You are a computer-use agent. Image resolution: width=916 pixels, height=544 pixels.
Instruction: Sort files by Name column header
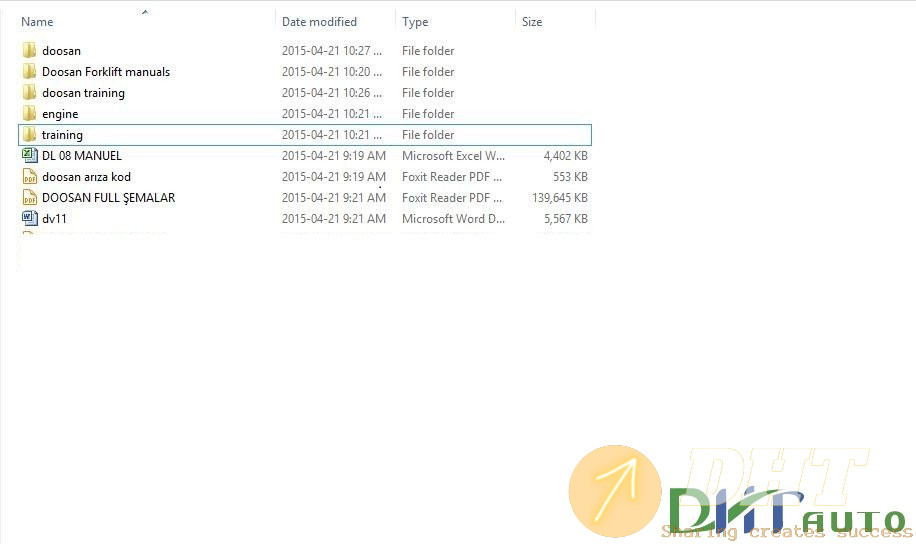point(37,22)
